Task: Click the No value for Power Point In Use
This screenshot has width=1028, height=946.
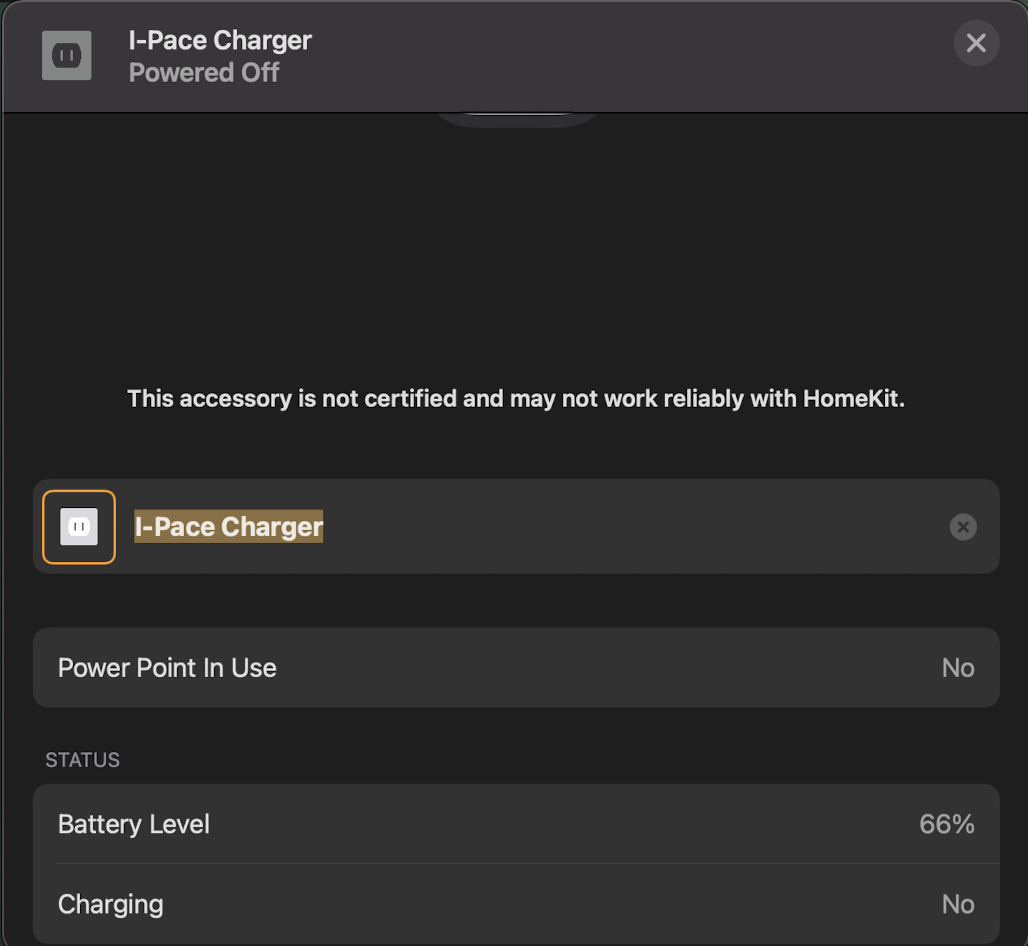Action: pos(957,668)
